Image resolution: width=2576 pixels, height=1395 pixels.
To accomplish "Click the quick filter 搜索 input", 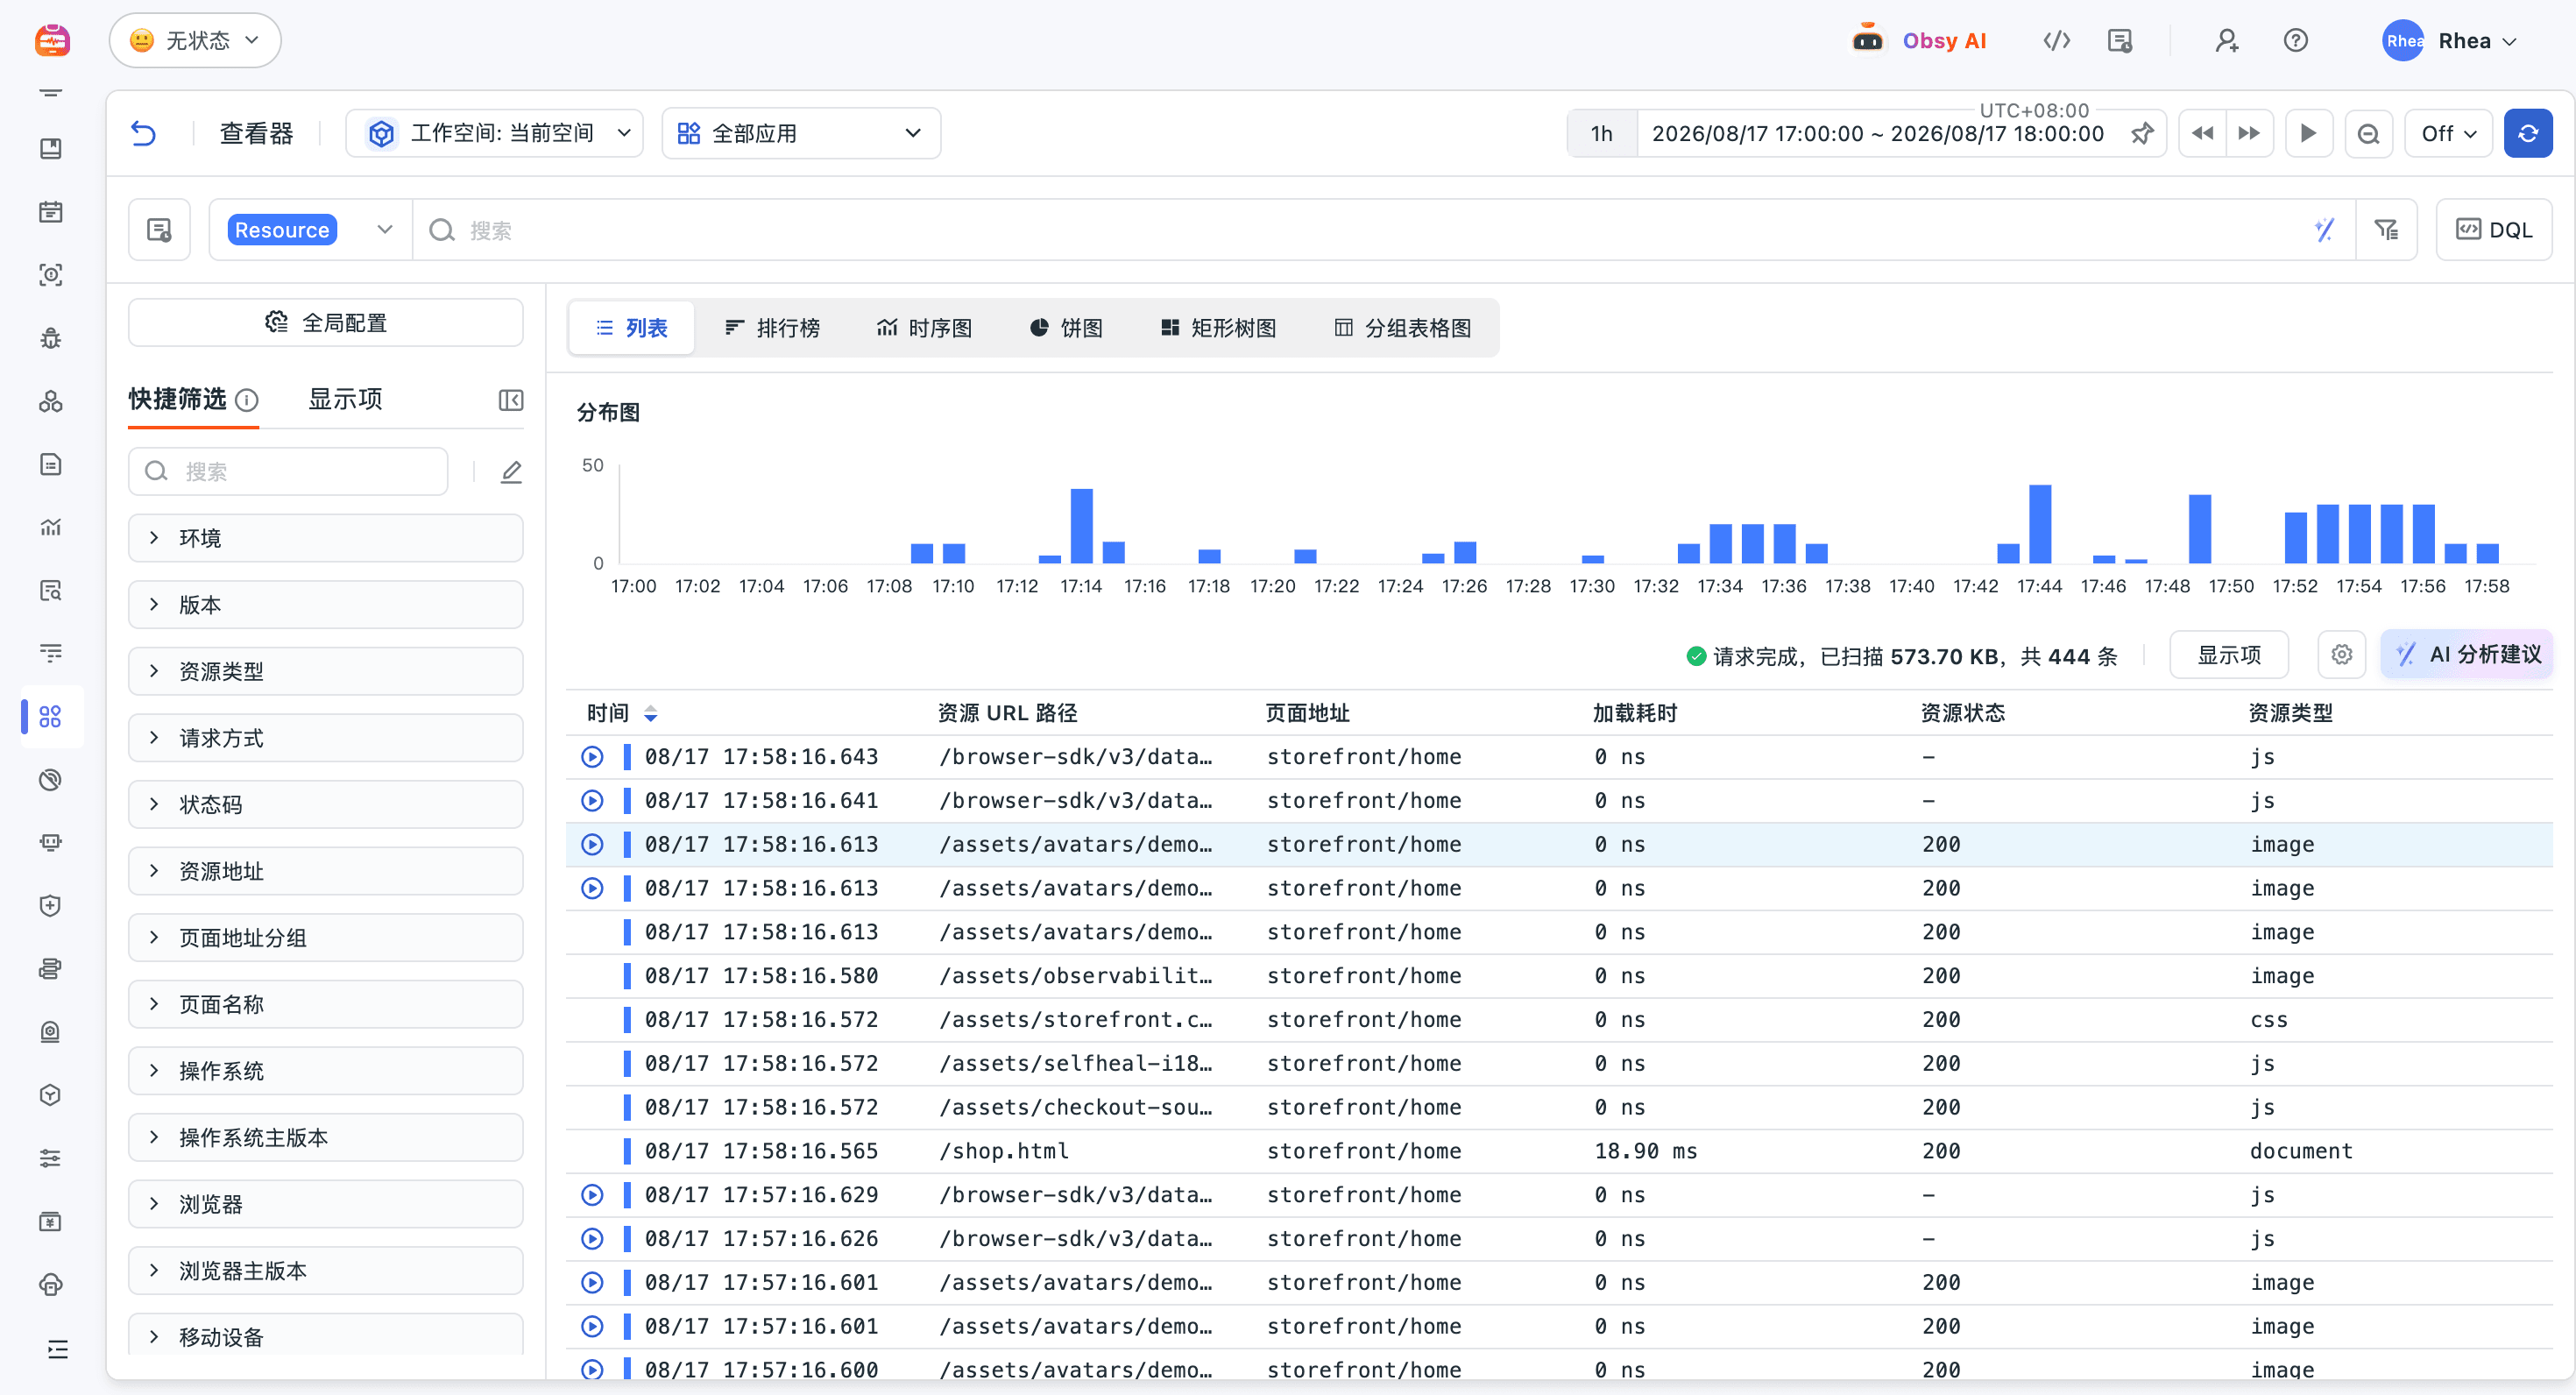I will [x=288, y=471].
